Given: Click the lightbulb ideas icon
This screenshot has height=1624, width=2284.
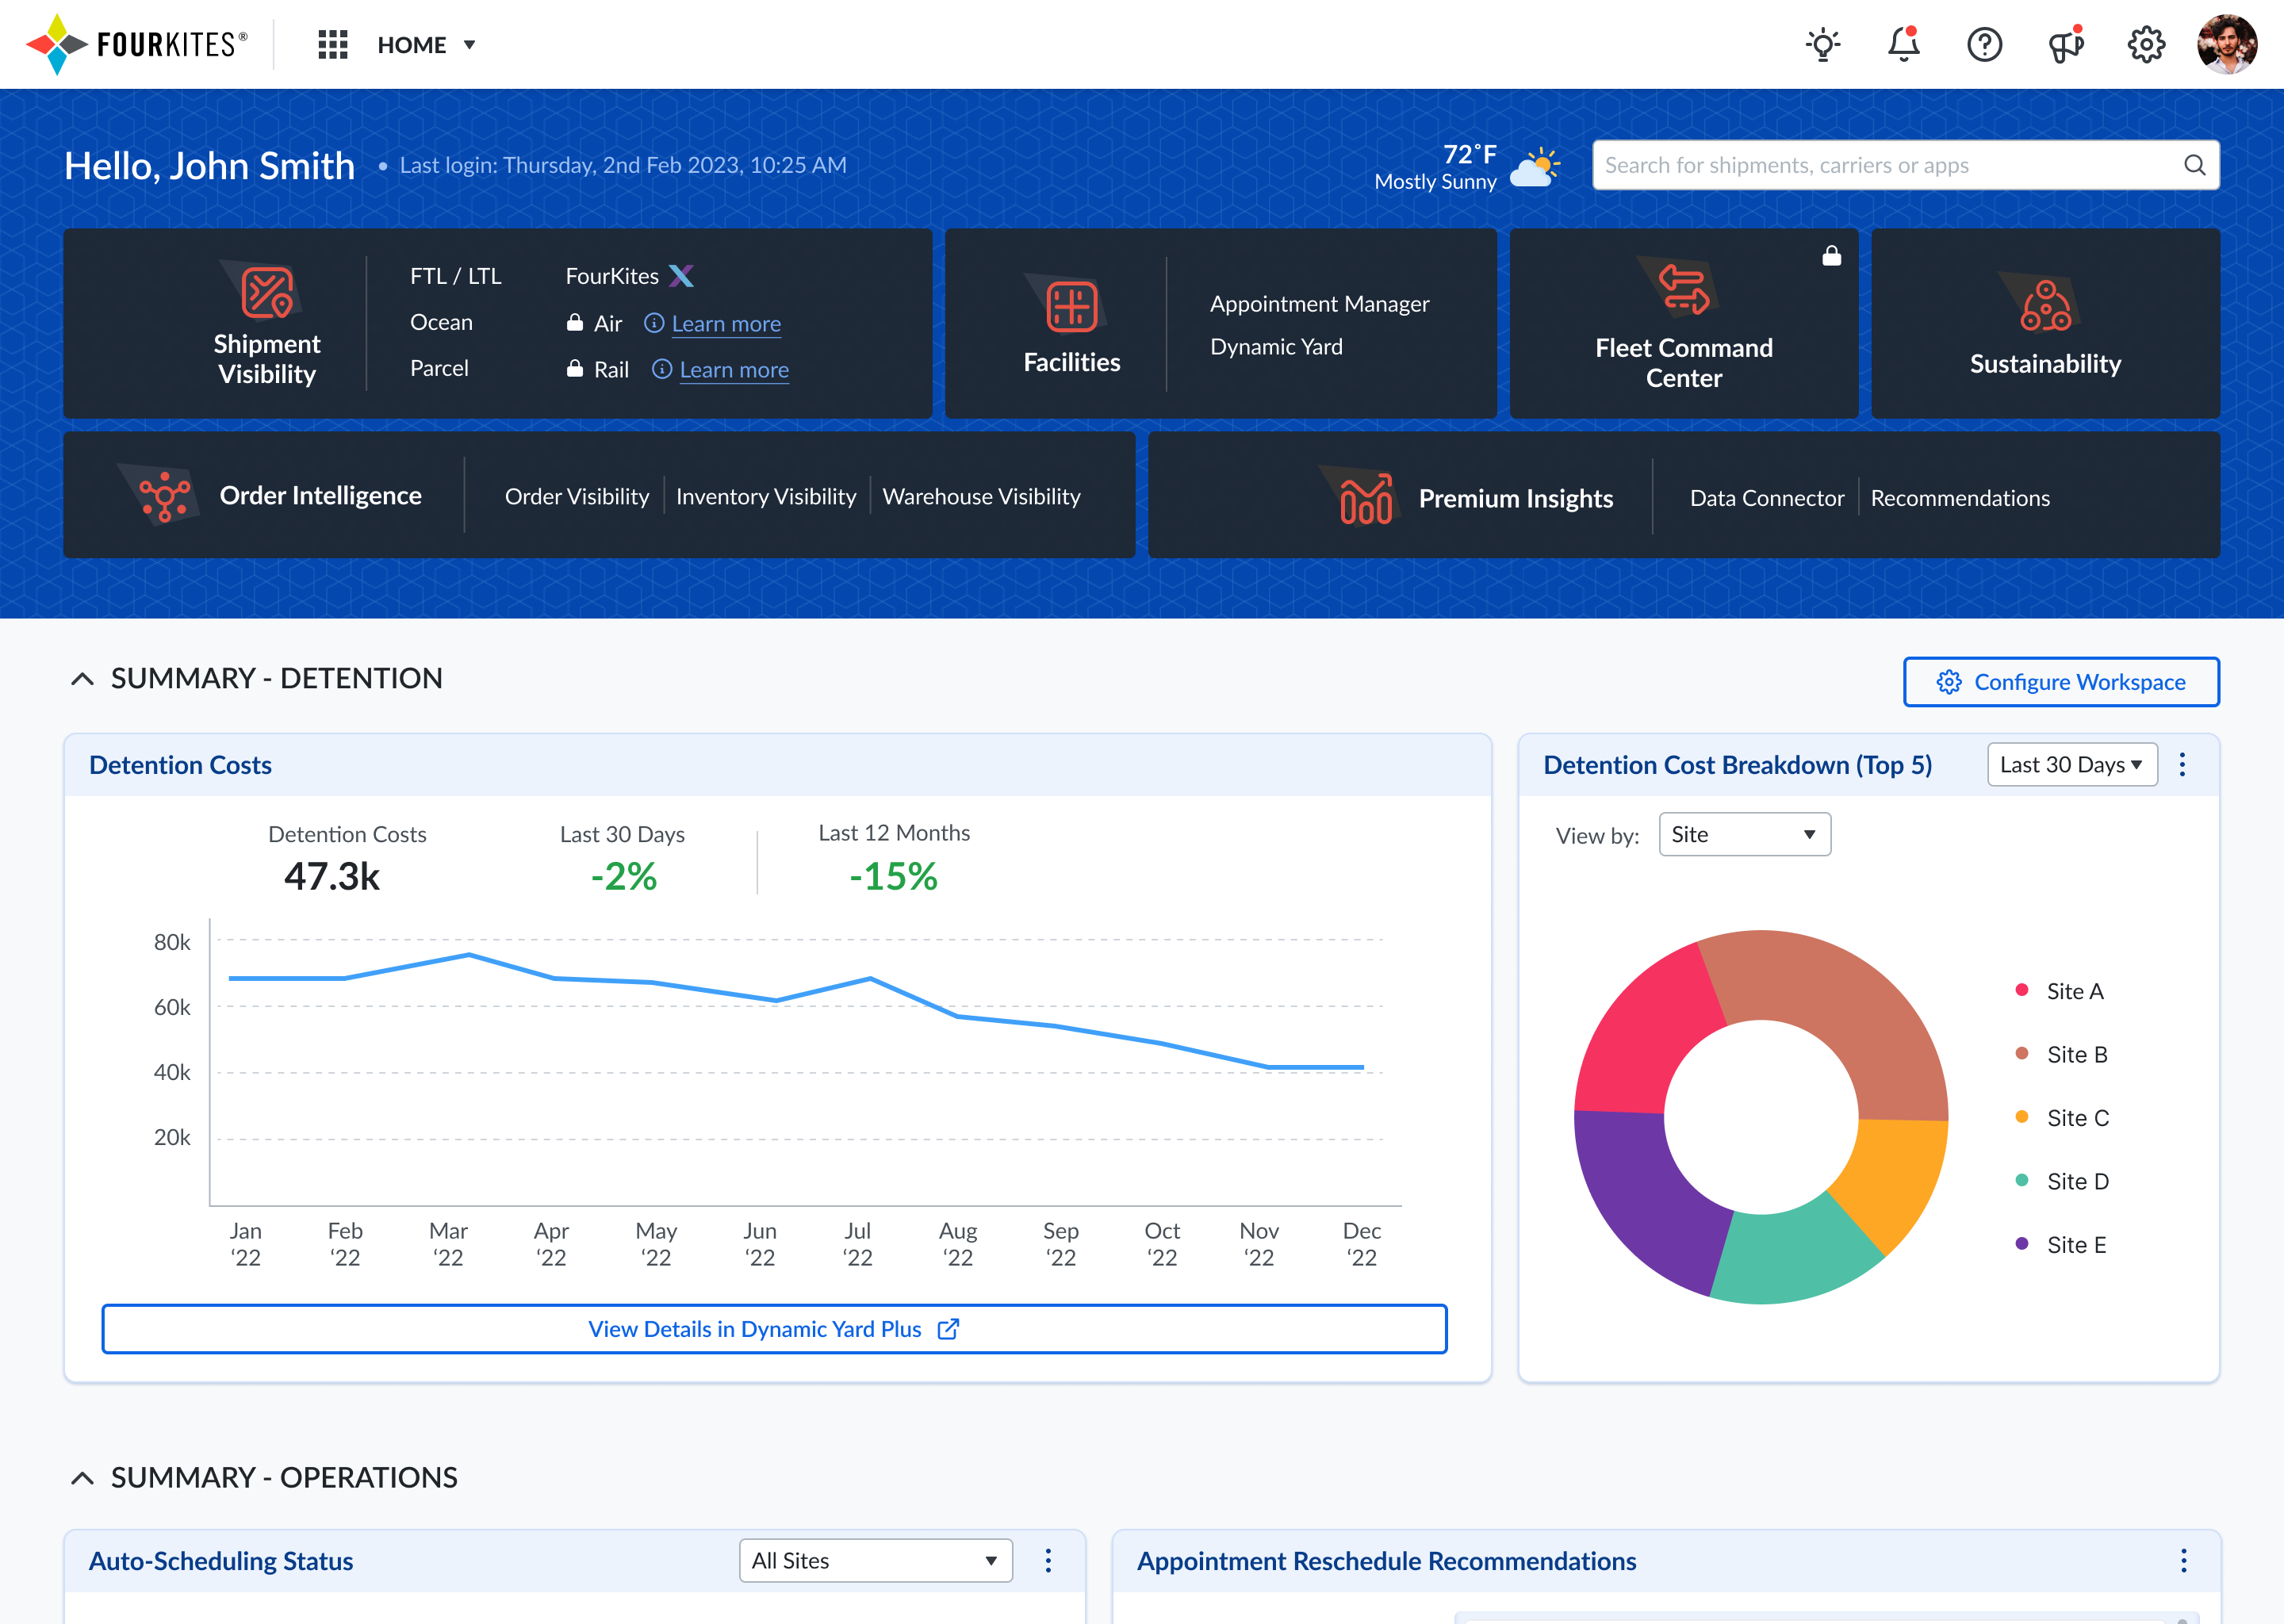Looking at the screenshot, I should 1823,45.
